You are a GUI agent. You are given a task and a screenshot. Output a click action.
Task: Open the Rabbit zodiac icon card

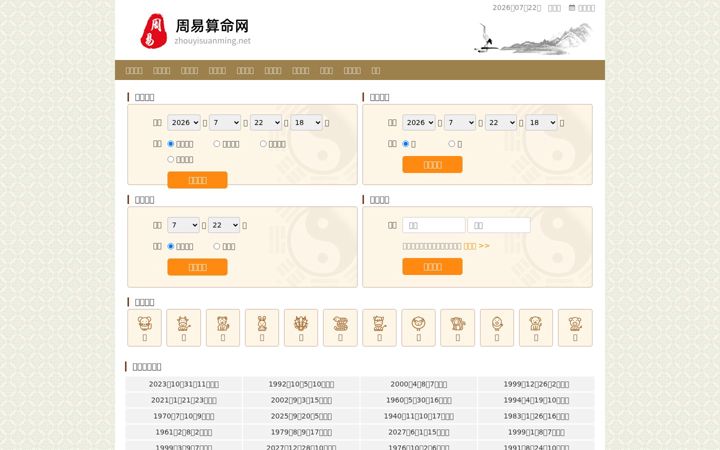tap(262, 328)
